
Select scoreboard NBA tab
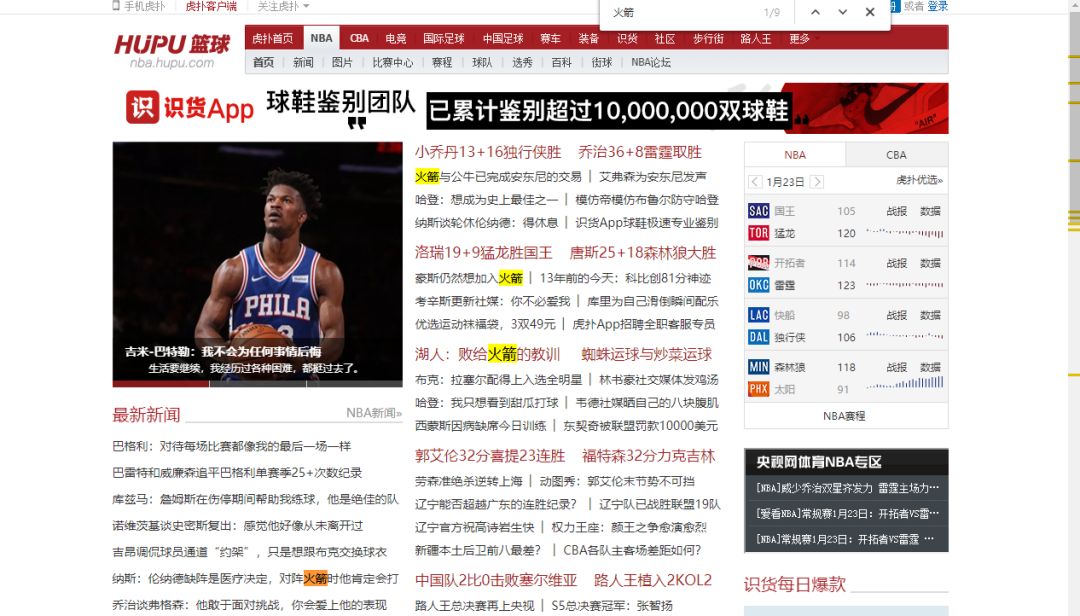click(795, 154)
